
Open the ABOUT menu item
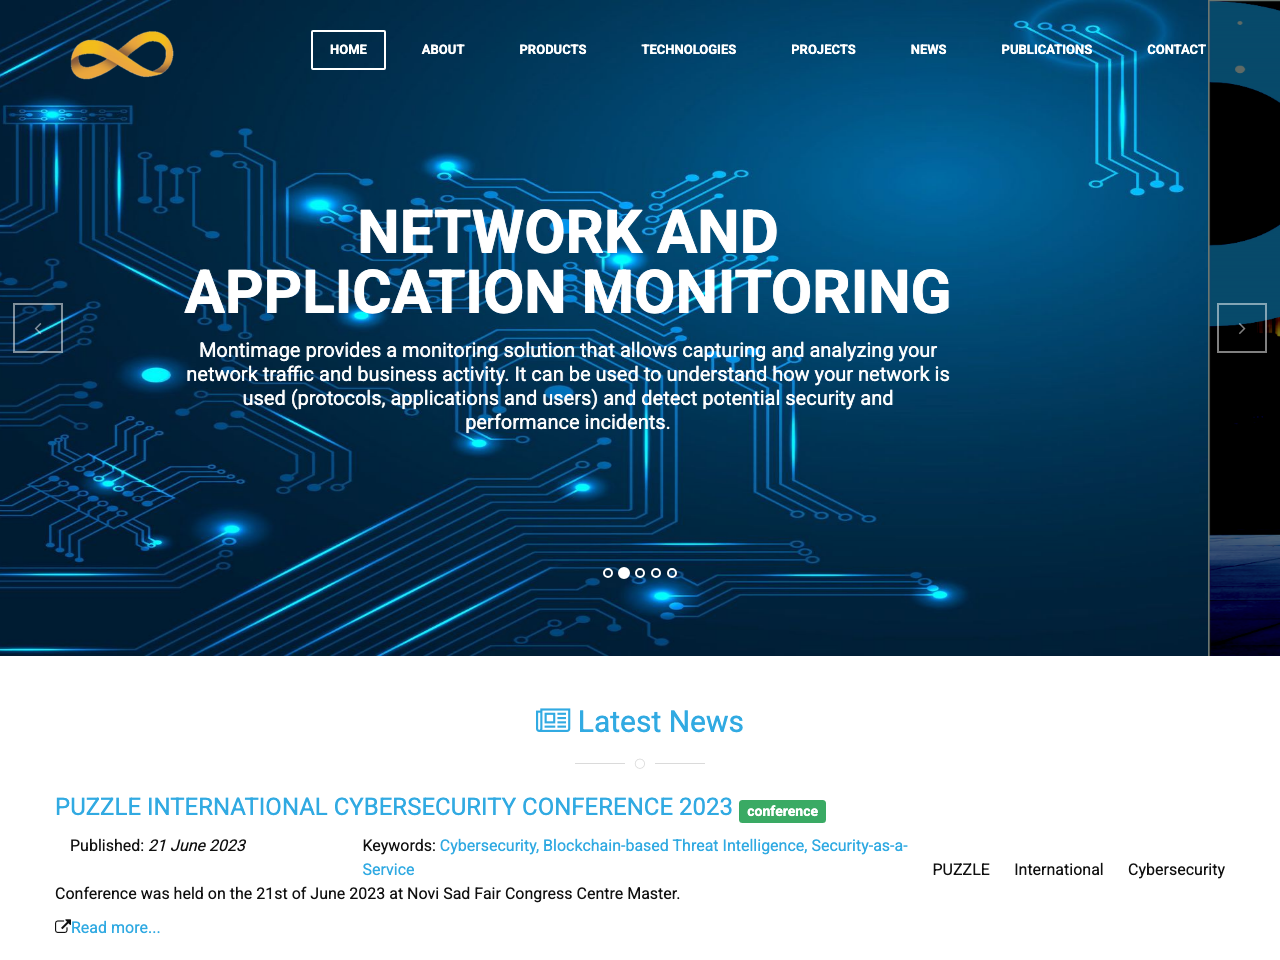click(x=442, y=49)
